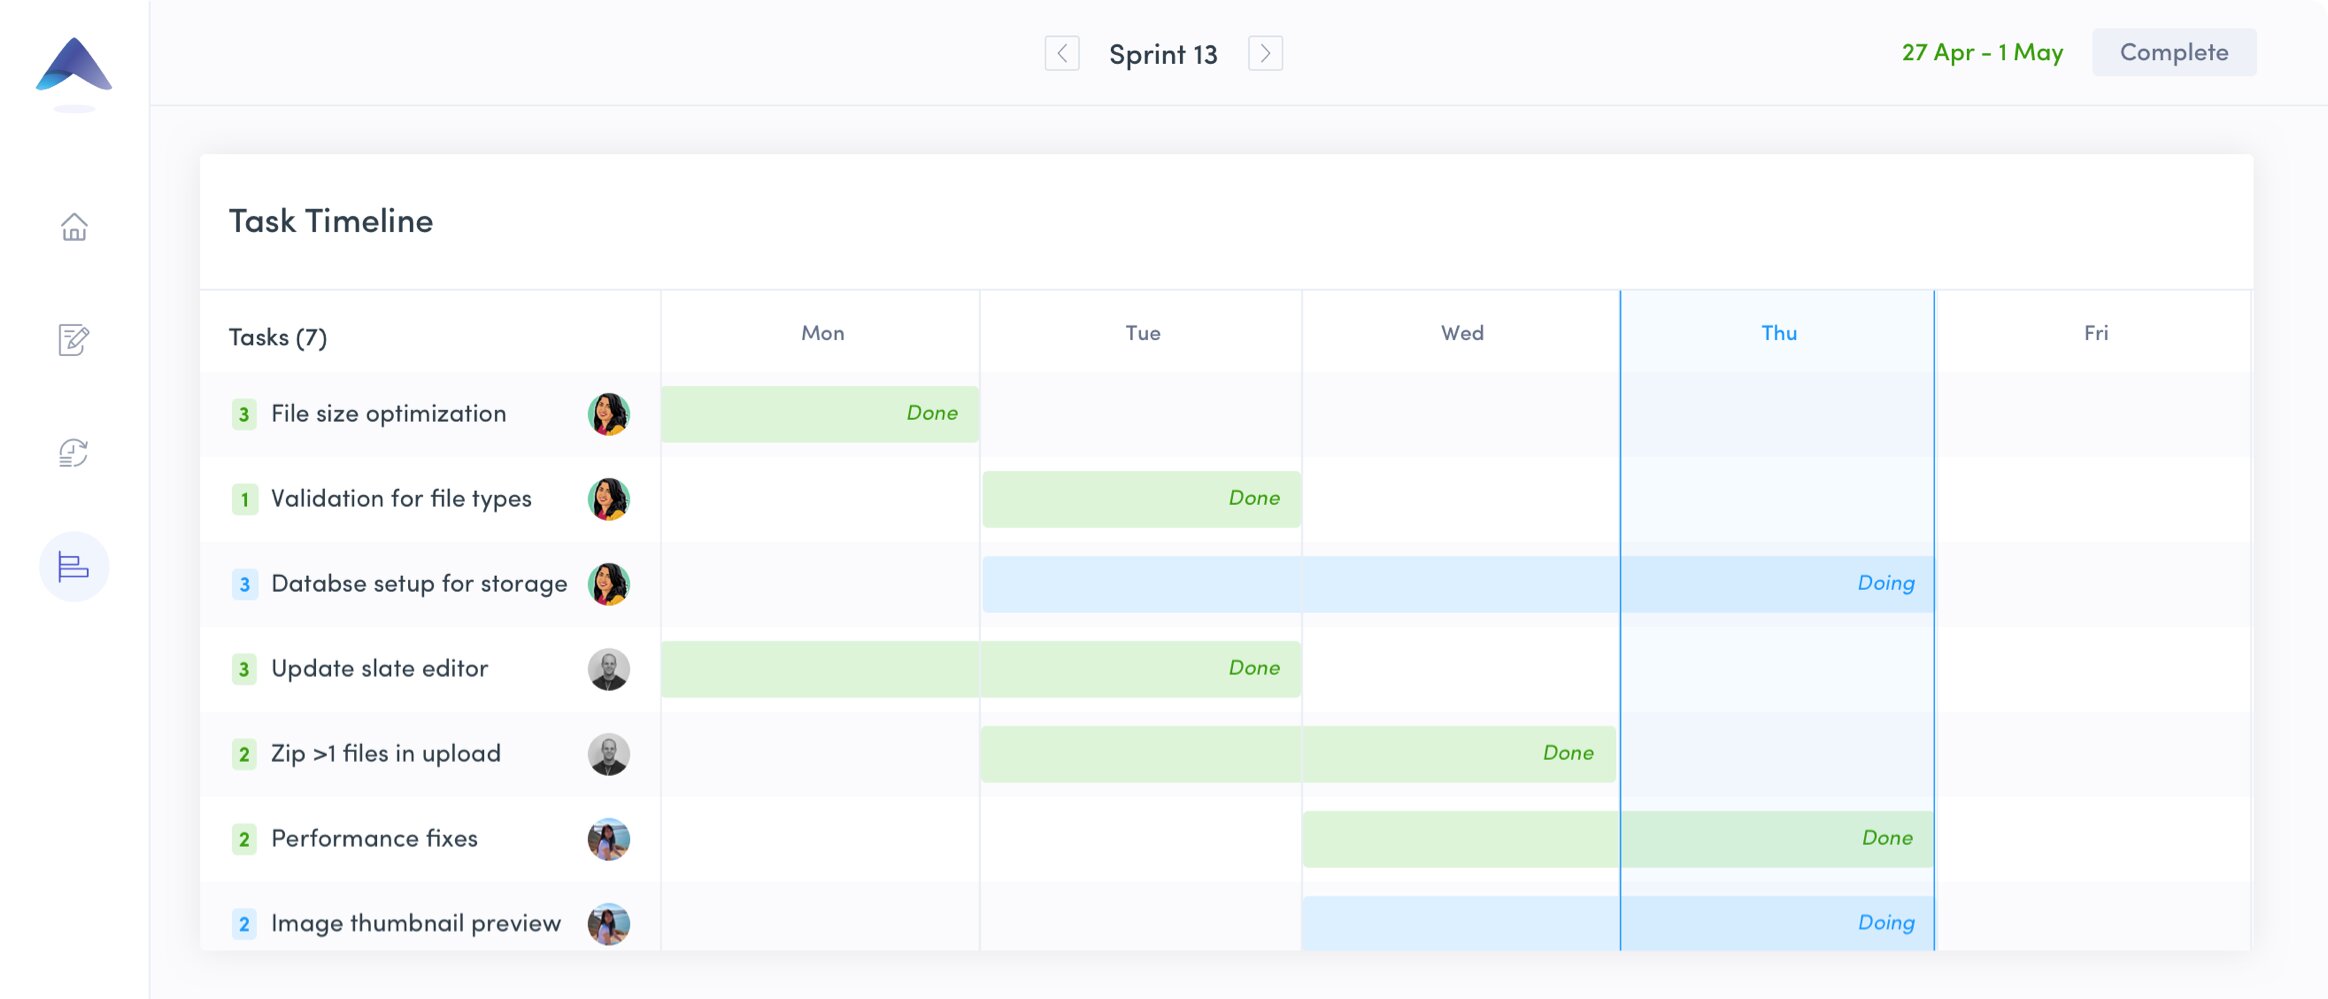Click the 27 Apr - 1 May date range
Image resolution: width=2328 pixels, height=999 pixels.
[x=1982, y=52]
